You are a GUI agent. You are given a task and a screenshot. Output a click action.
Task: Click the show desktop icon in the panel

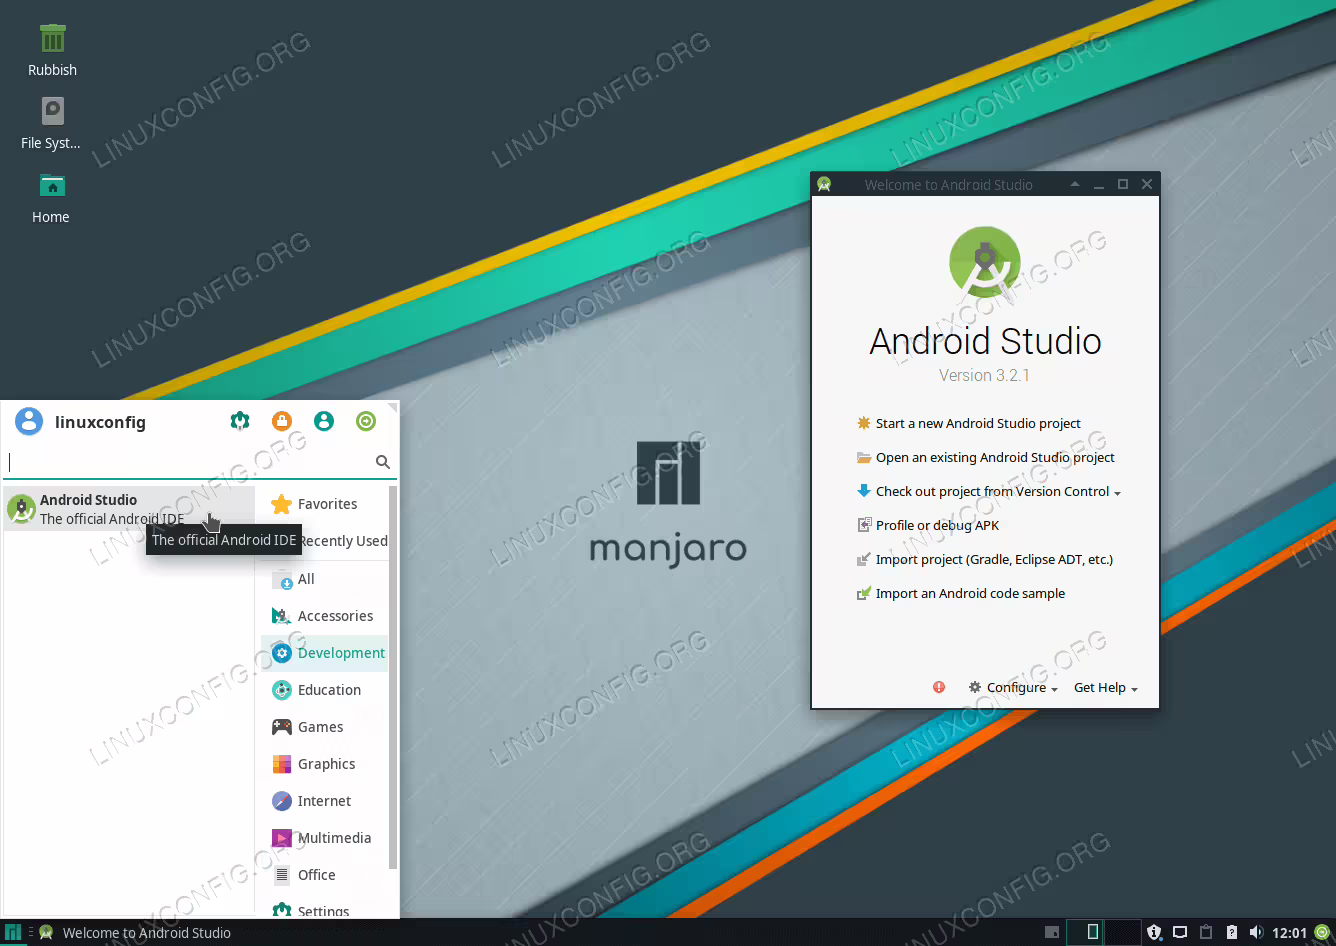pos(1052,932)
